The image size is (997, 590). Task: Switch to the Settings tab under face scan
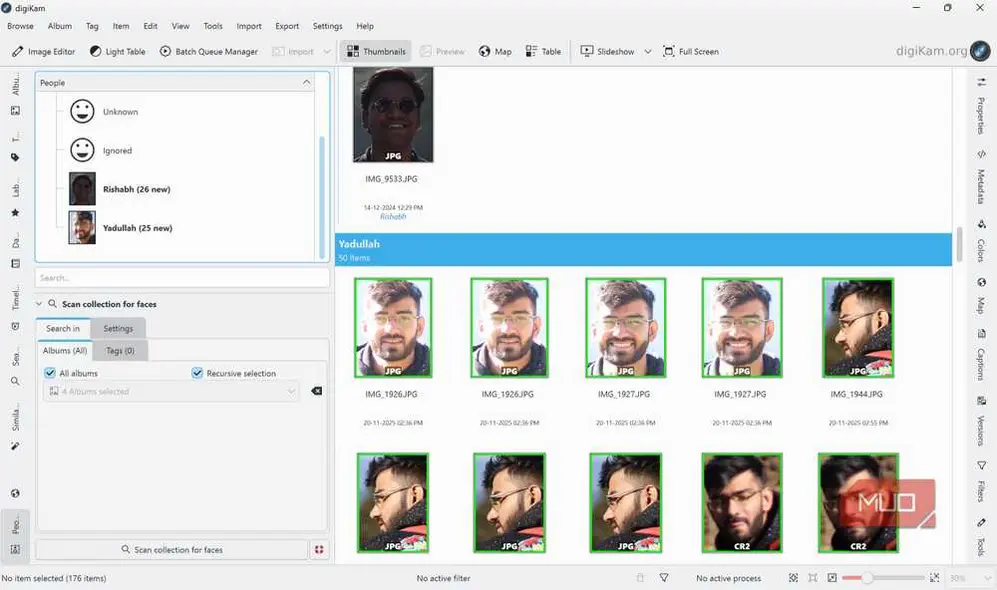click(x=118, y=328)
